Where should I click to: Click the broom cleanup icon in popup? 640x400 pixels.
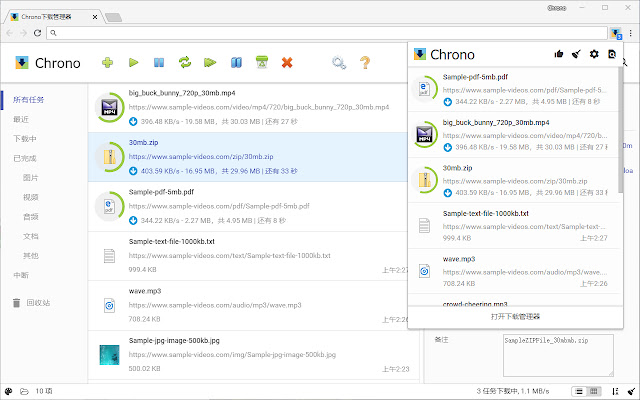(x=576, y=54)
